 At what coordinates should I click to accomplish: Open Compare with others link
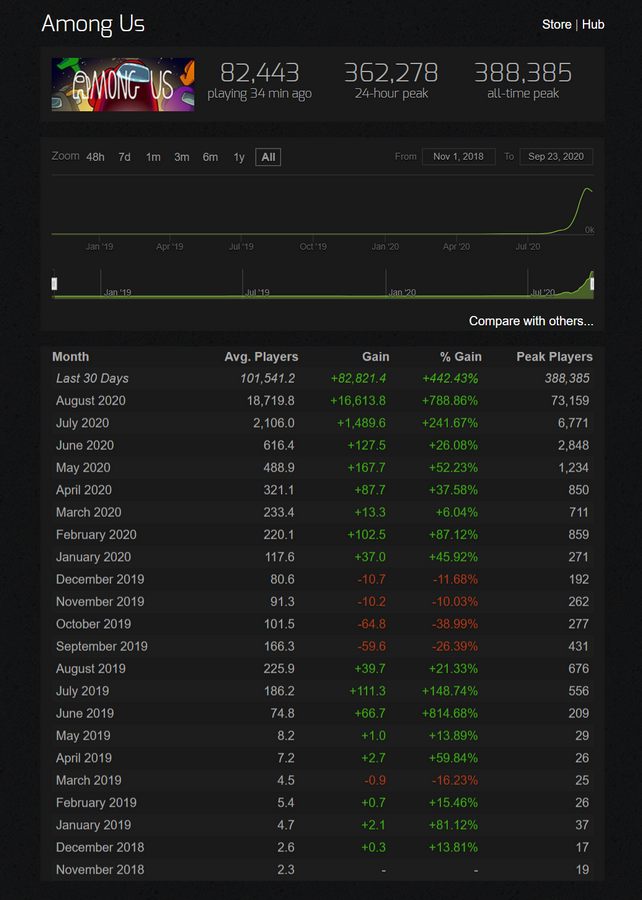(x=531, y=321)
